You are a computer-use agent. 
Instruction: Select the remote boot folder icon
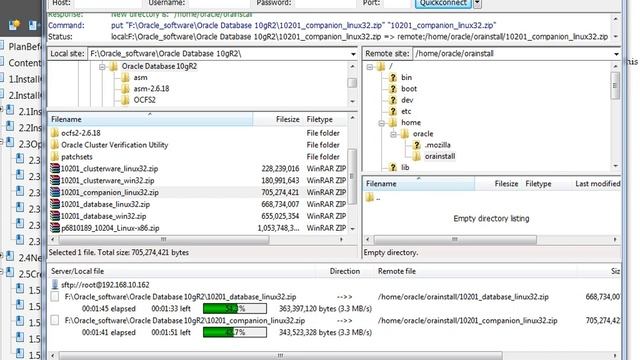tap(393, 89)
